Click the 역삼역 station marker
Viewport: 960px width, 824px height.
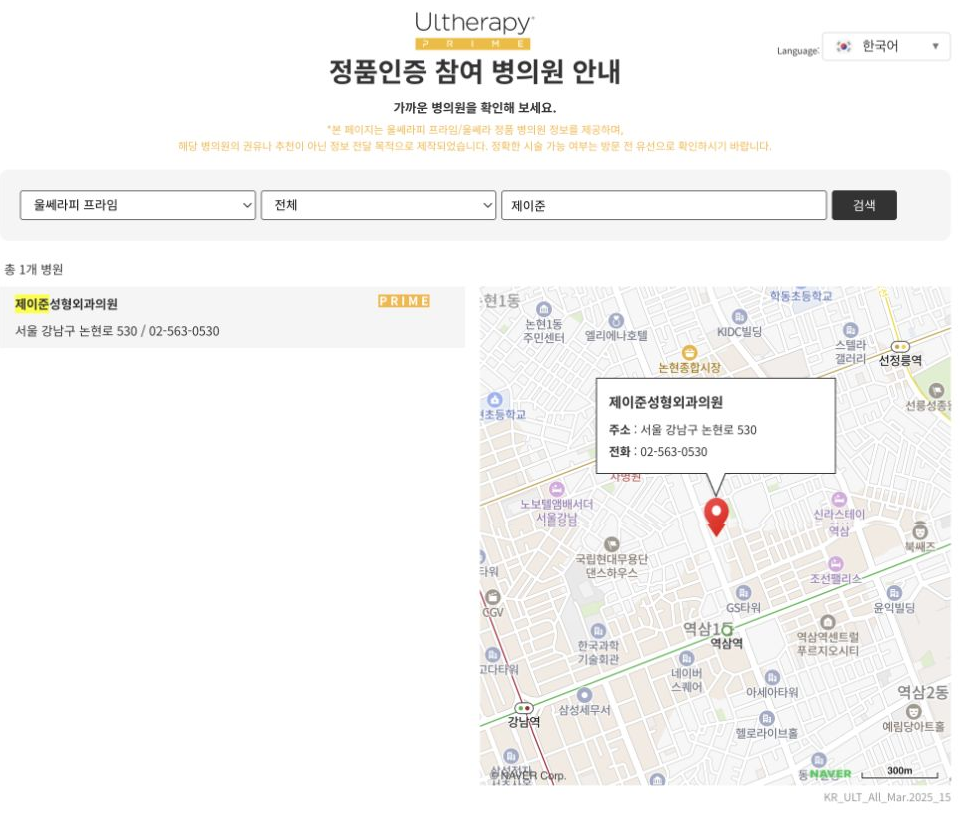click(727, 629)
